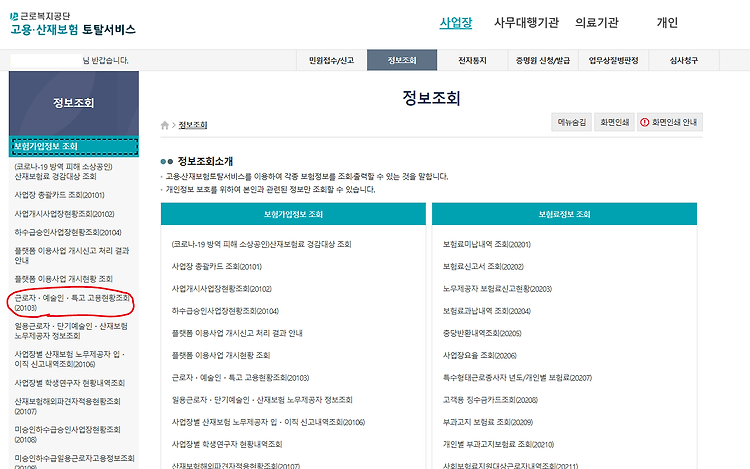This screenshot has width=750, height=469.
Task: Click the 화면인쇄 안내 button with warning icon
Action: coord(670,122)
